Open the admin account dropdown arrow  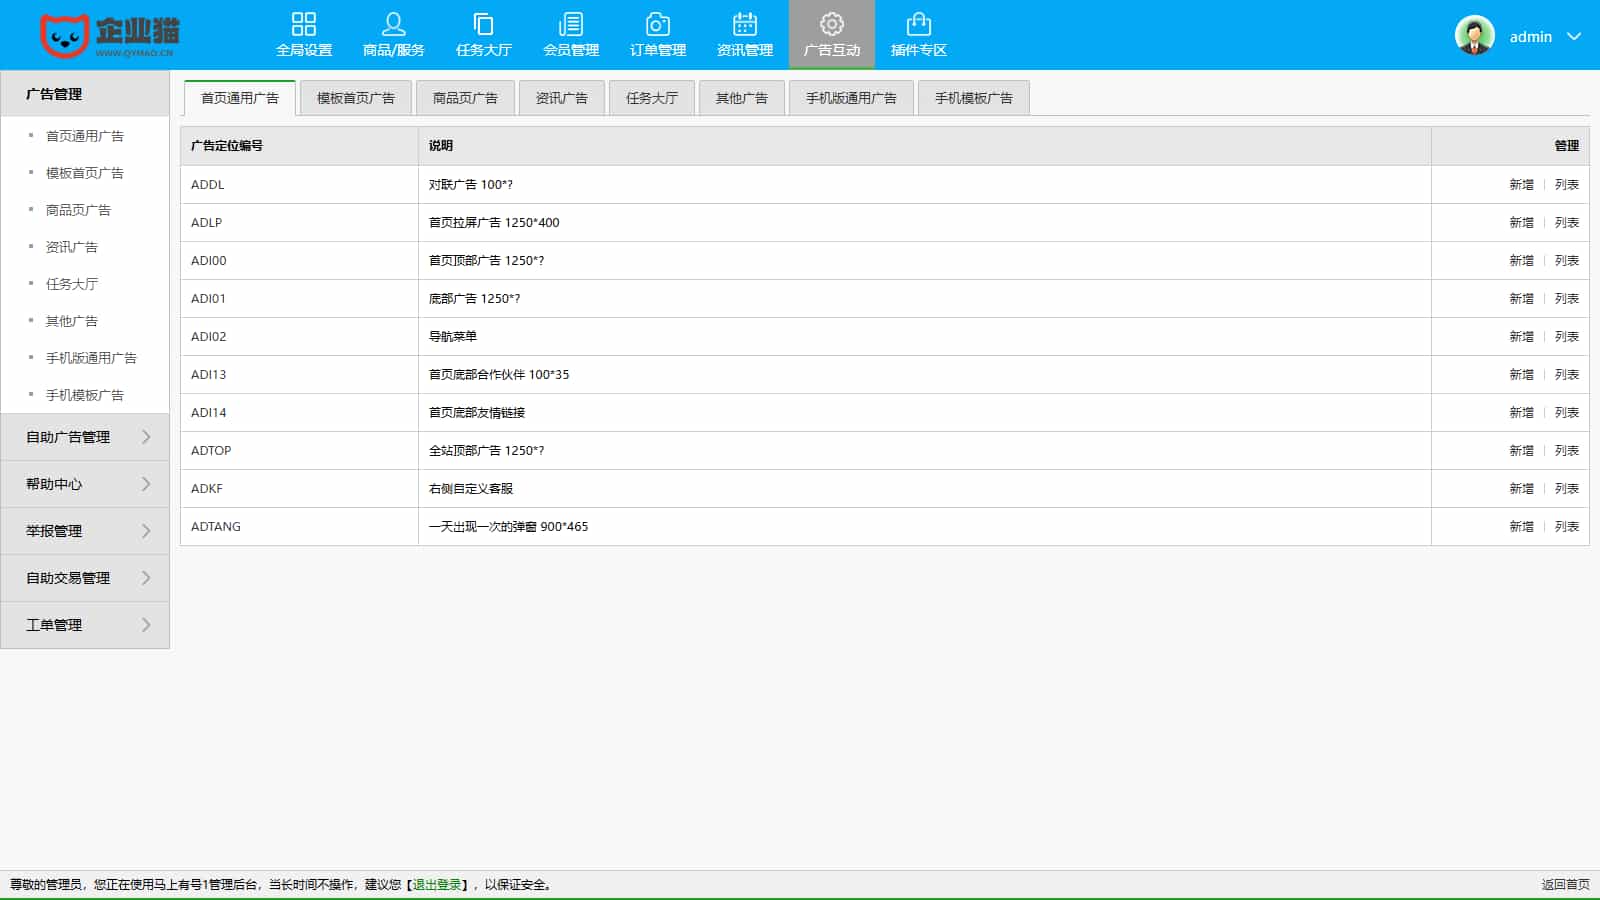coord(1574,36)
